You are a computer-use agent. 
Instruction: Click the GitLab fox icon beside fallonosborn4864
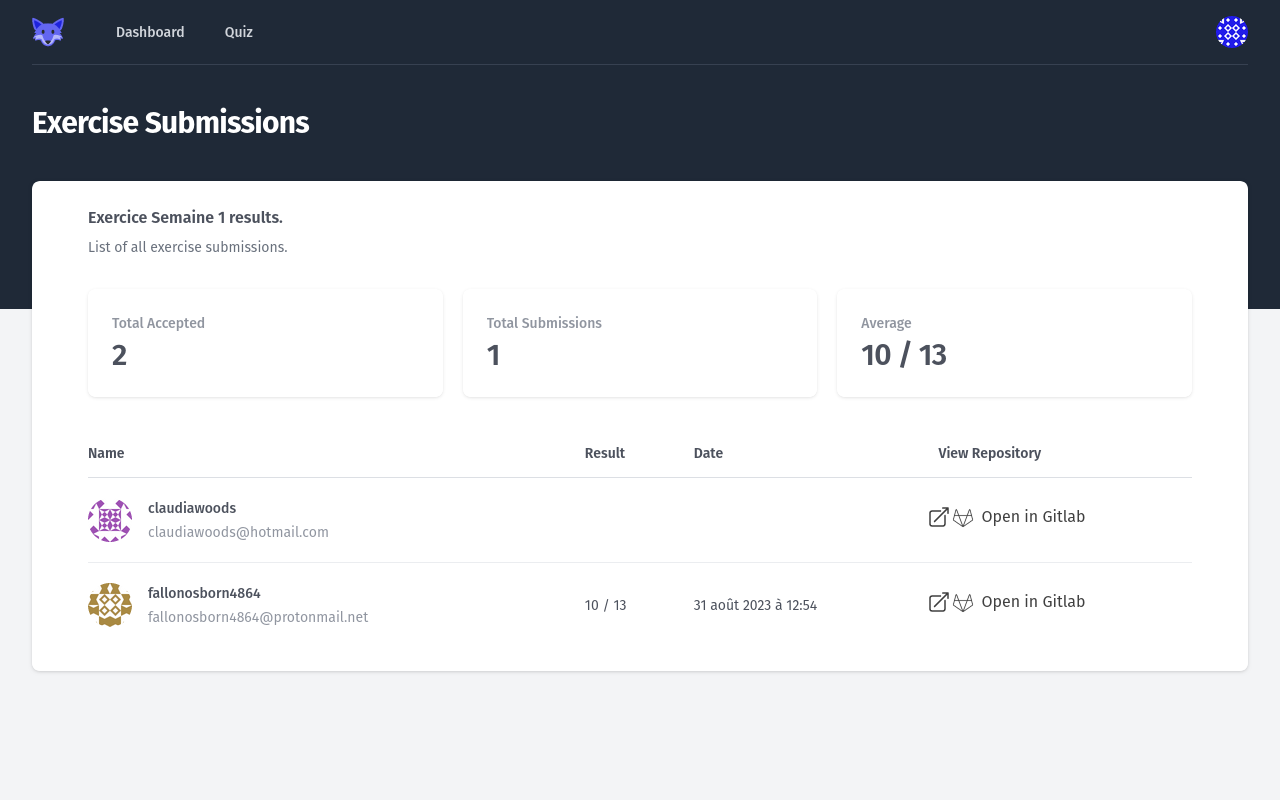(963, 602)
